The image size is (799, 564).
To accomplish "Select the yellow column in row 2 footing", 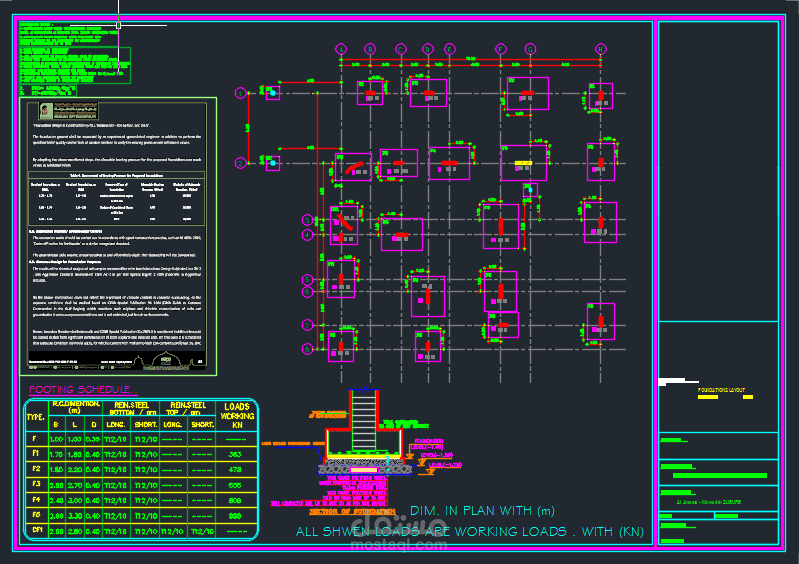I will pyautogui.click(x=523, y=163).
